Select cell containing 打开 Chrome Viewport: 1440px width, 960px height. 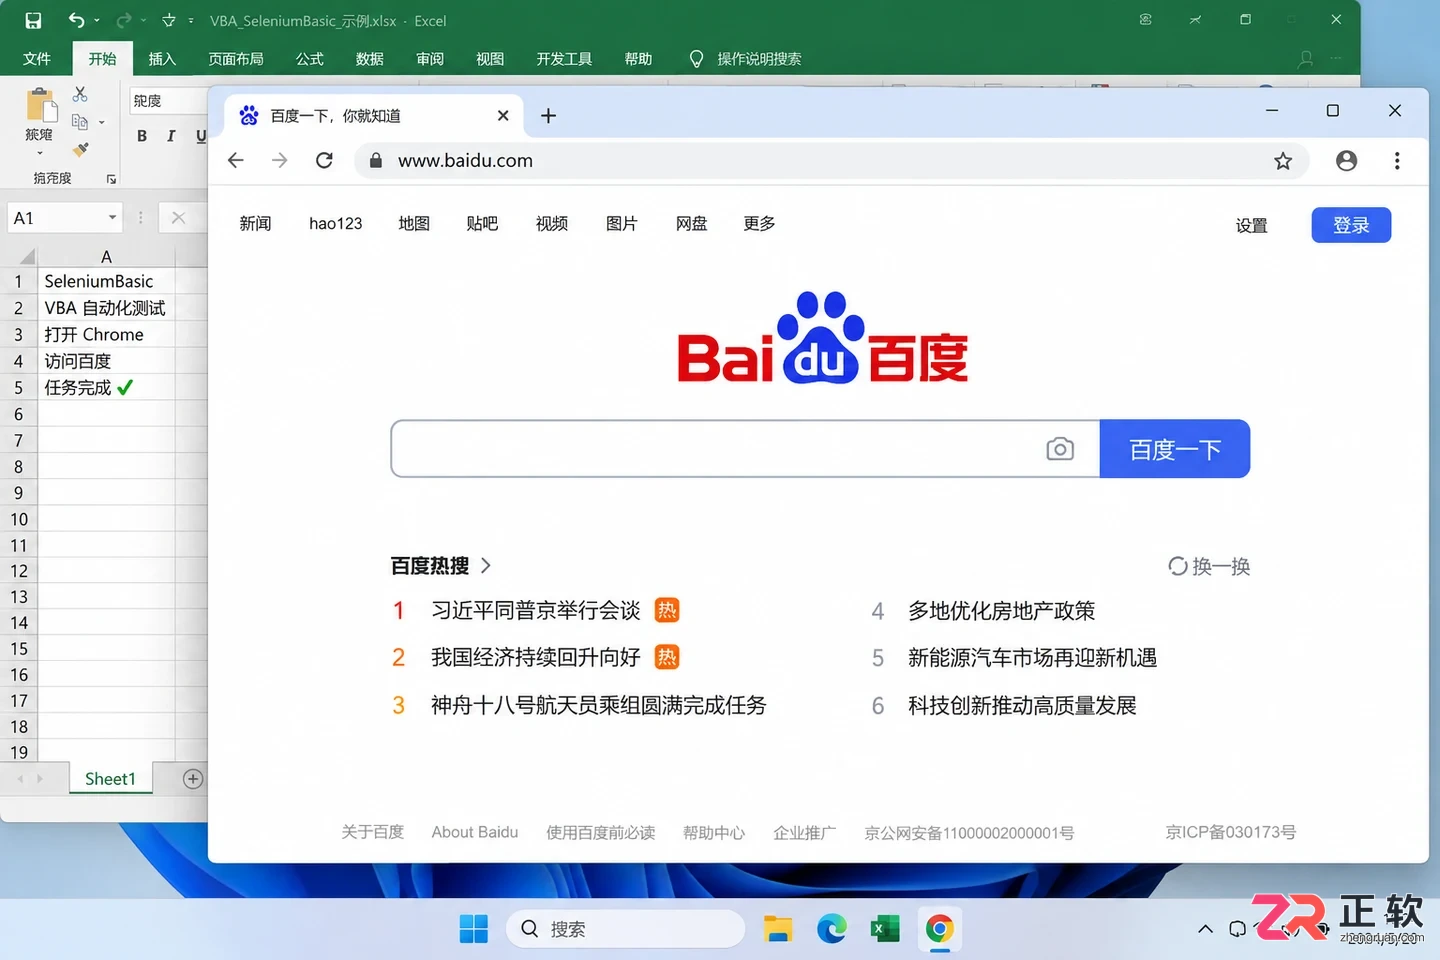(x=106, y=335)
